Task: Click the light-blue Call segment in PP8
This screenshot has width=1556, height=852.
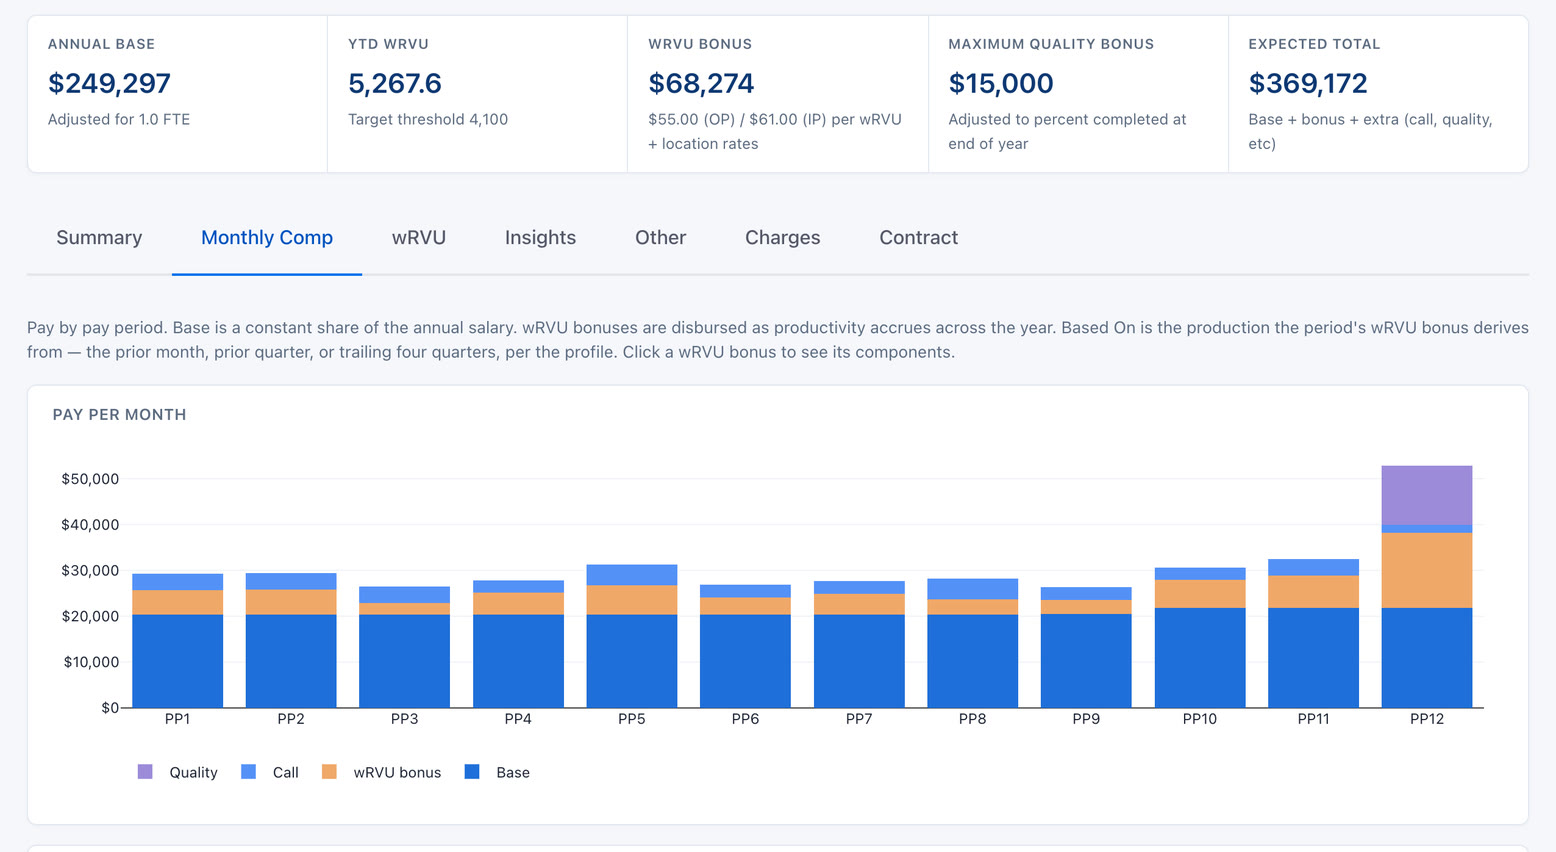Action: point(973,589)
